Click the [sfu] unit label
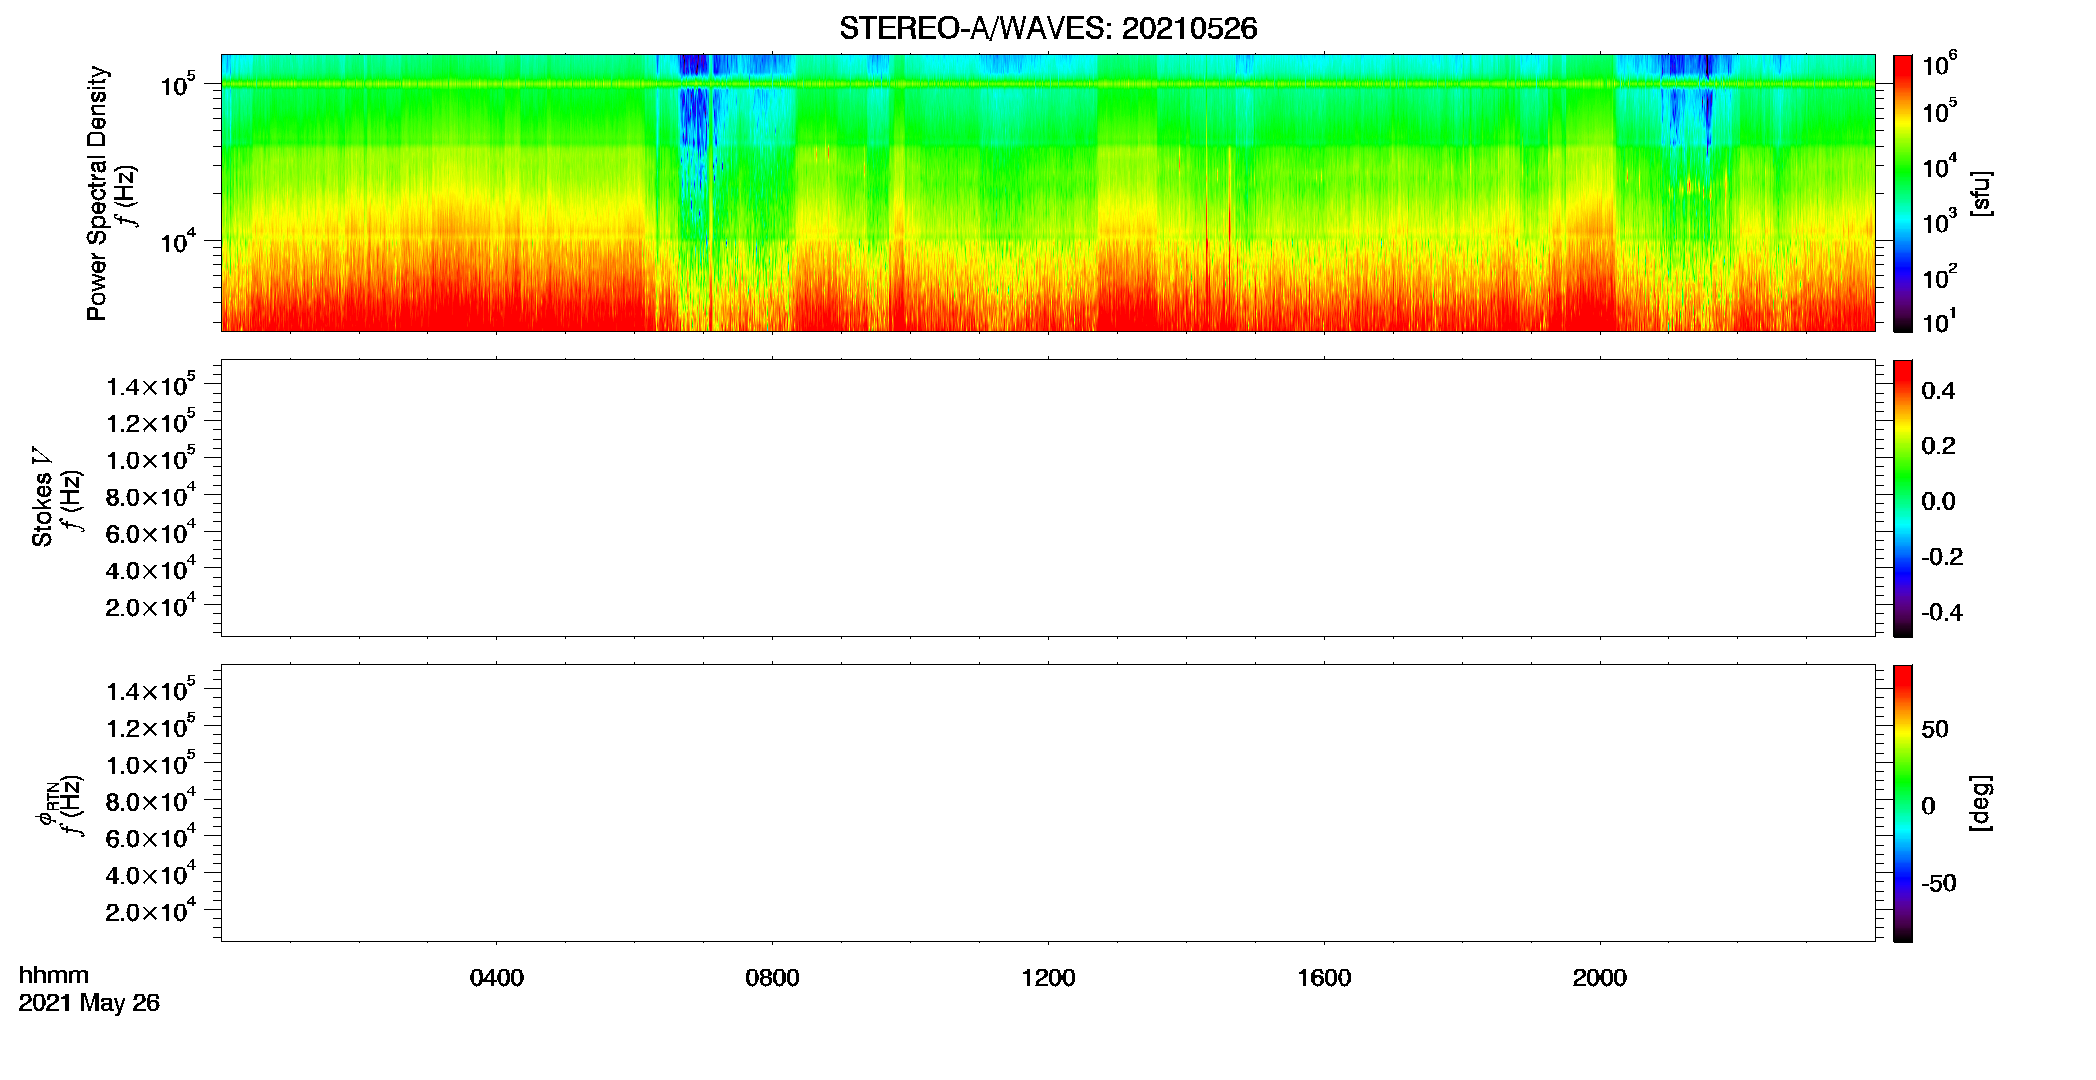The image size is (2096, 1080). click(1981, 193)
